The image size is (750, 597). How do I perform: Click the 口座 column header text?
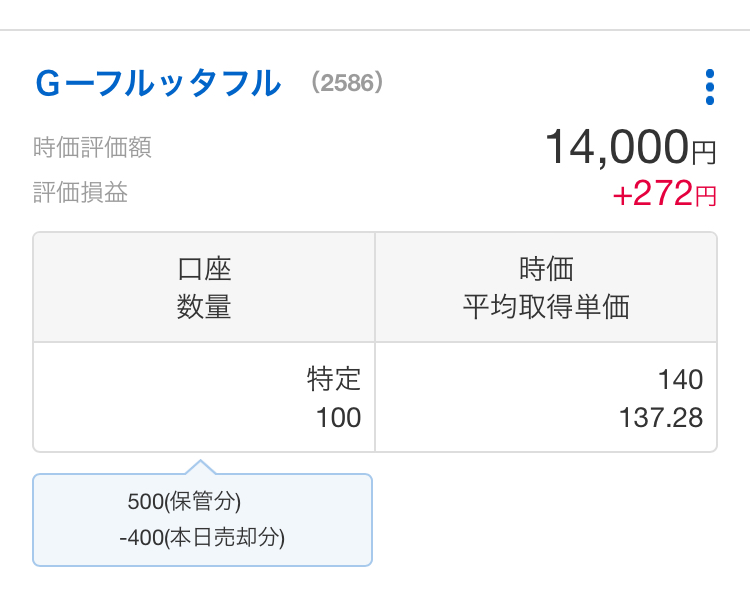tap(204, 268)
